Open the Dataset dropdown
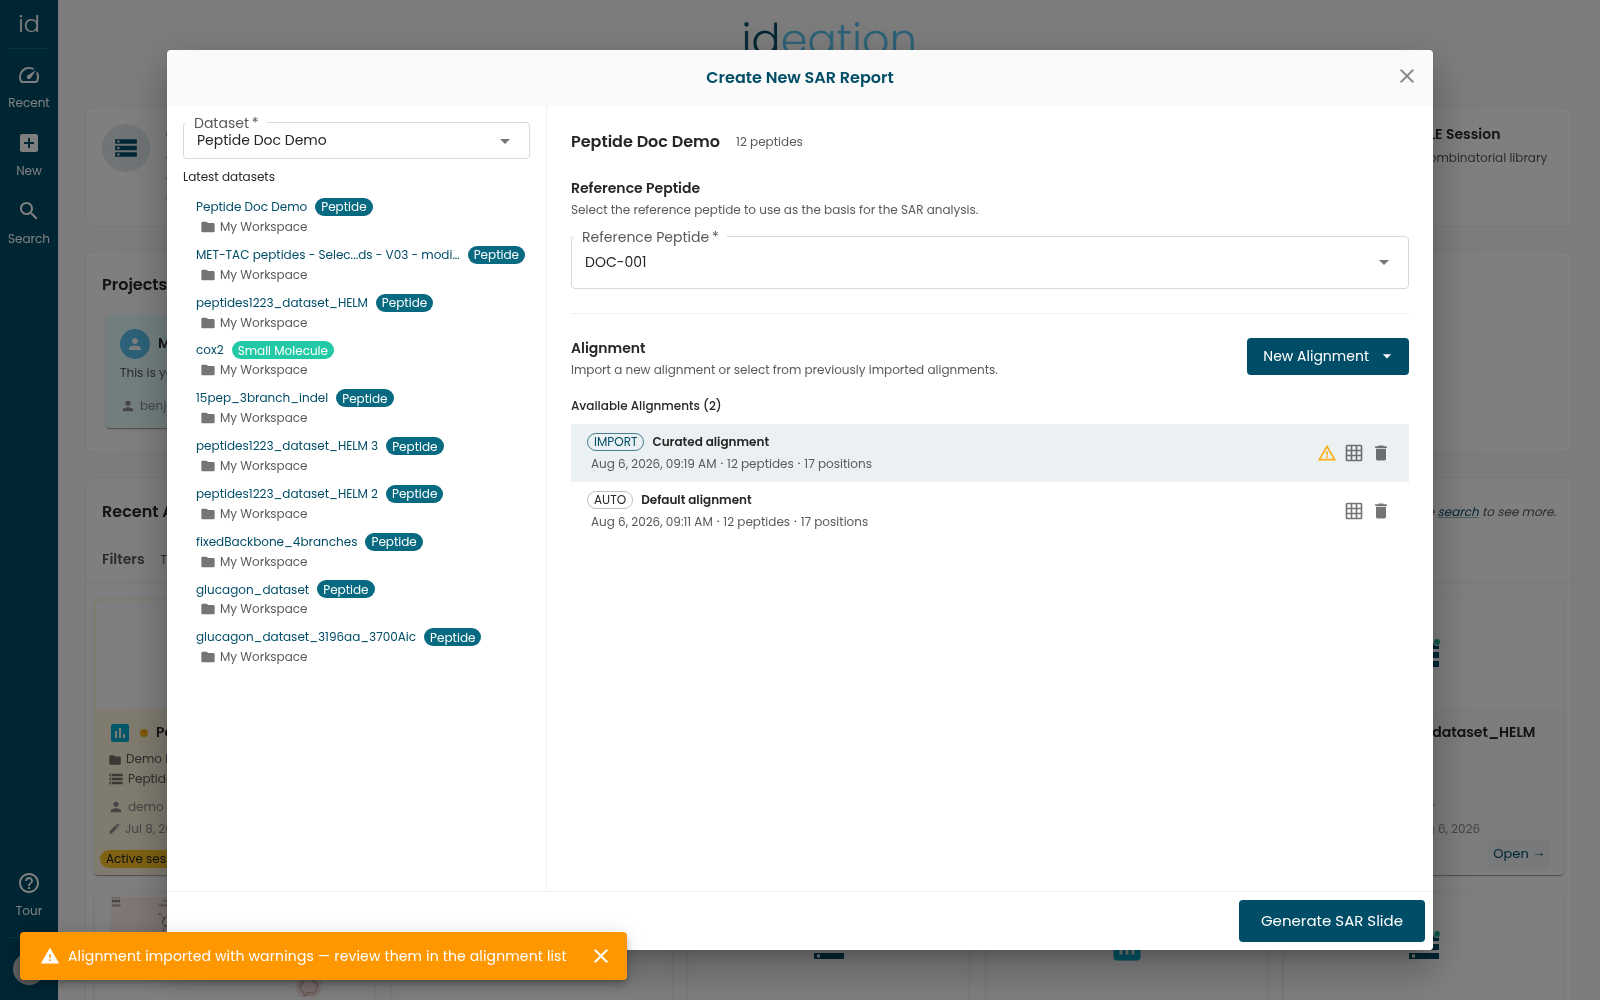This screenshot has width=1600, height=1000. point(356,141)
